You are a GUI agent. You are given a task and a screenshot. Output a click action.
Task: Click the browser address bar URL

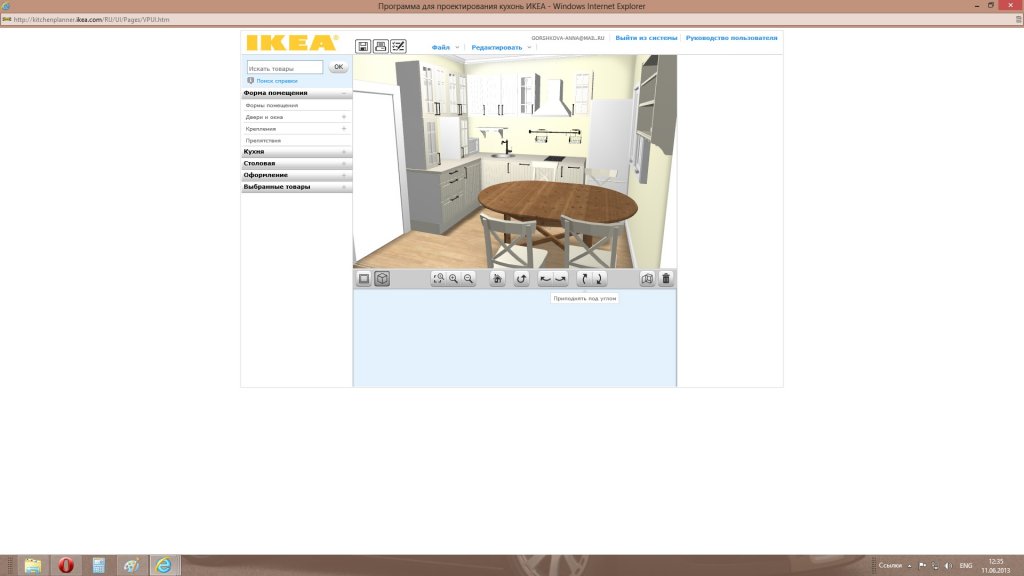91,20
